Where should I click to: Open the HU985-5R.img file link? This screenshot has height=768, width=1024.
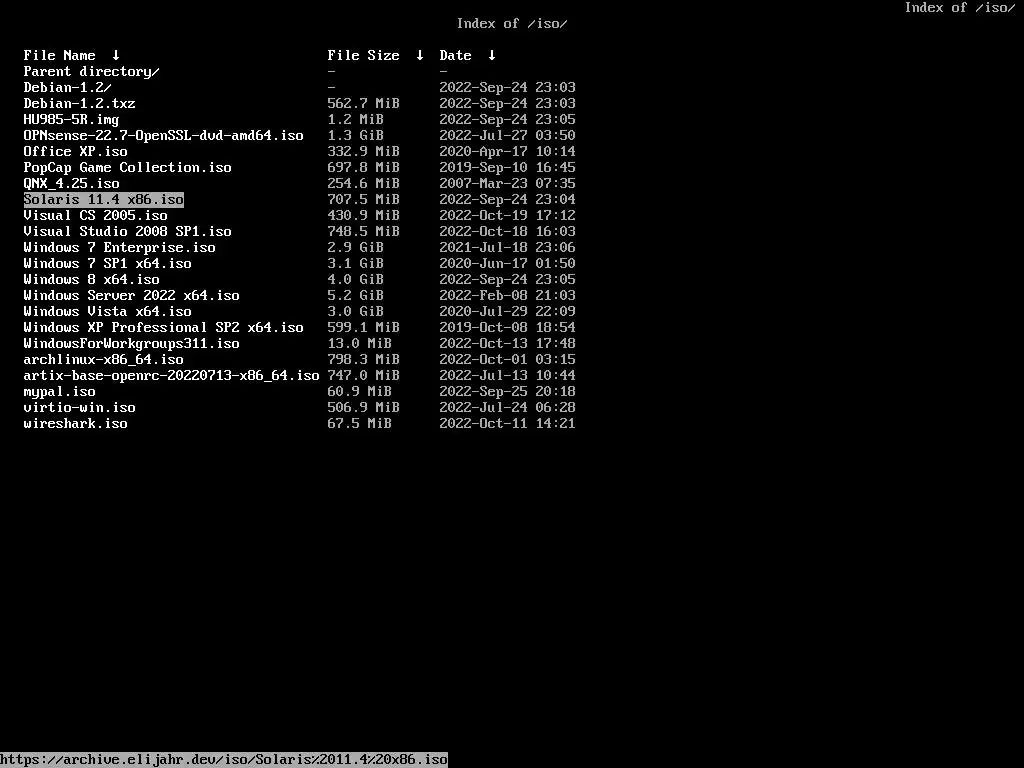click(71, 120)
